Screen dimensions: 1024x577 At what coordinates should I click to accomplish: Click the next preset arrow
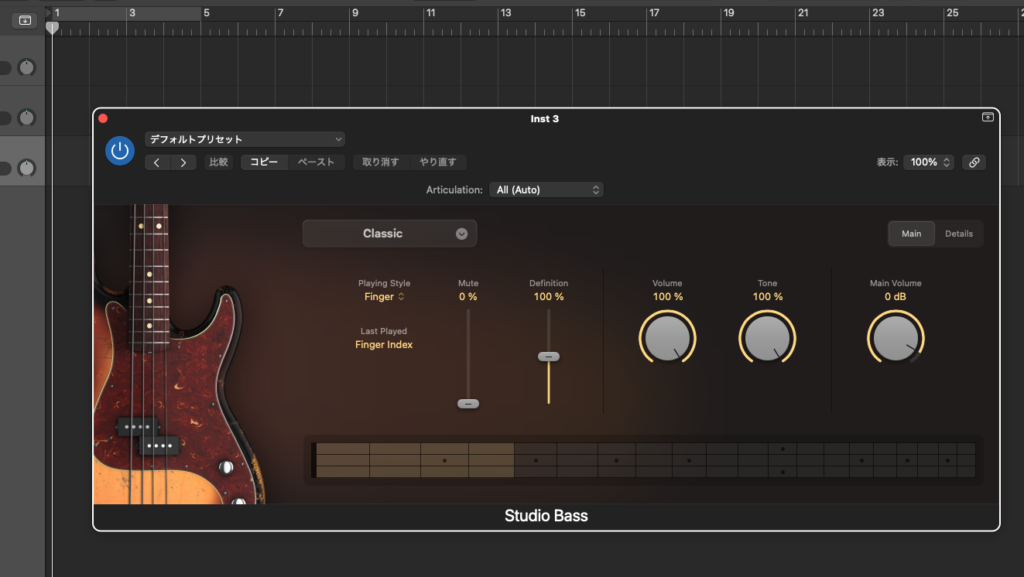183,163
